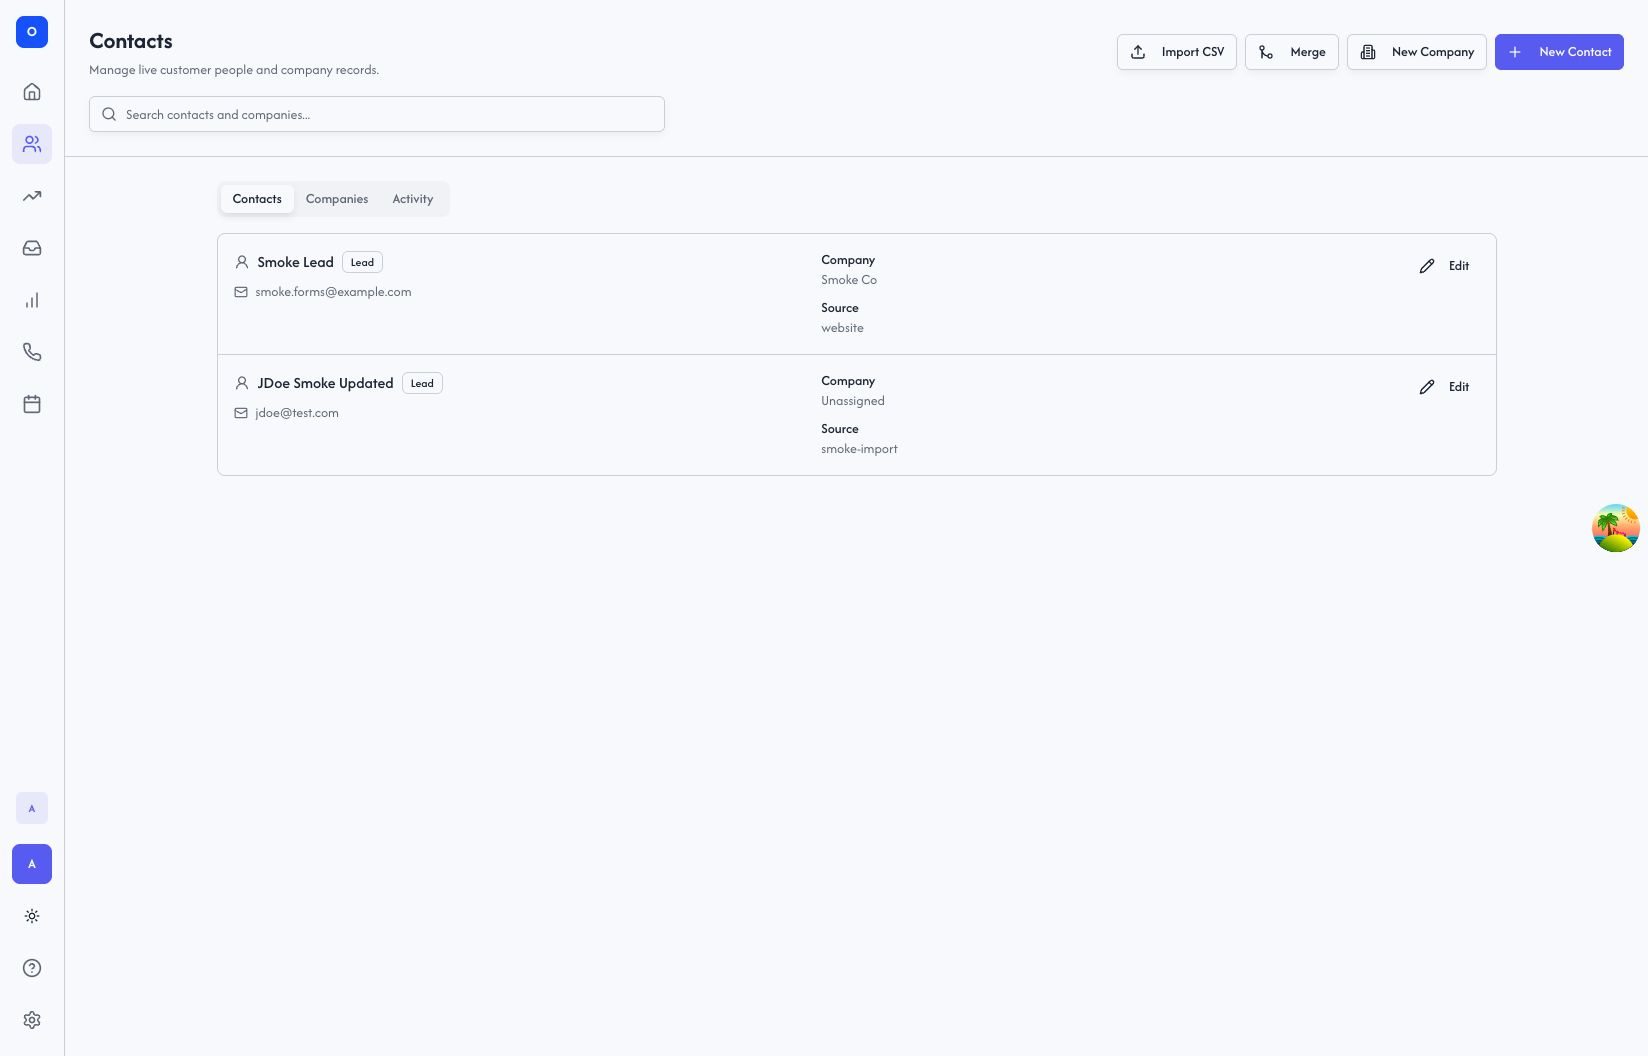This screenshot has height=1056, width=1648.
Task: Switch to the Activity tab
Action: pos(413,199)
